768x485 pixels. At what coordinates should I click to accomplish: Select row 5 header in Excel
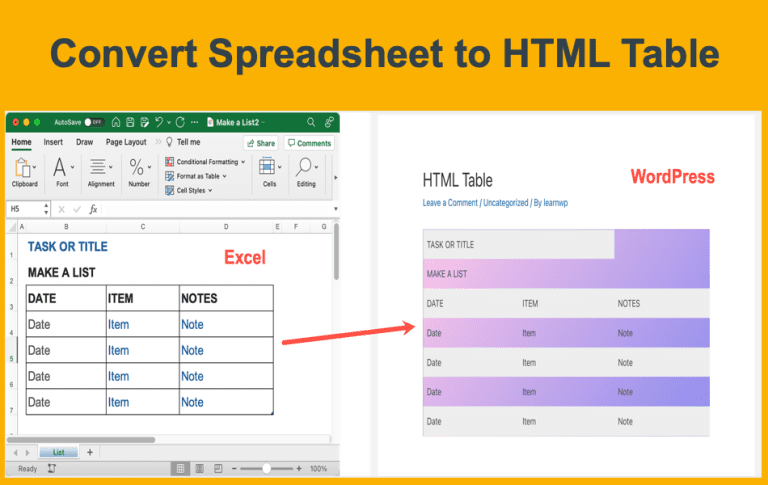(x=11, y=350)
